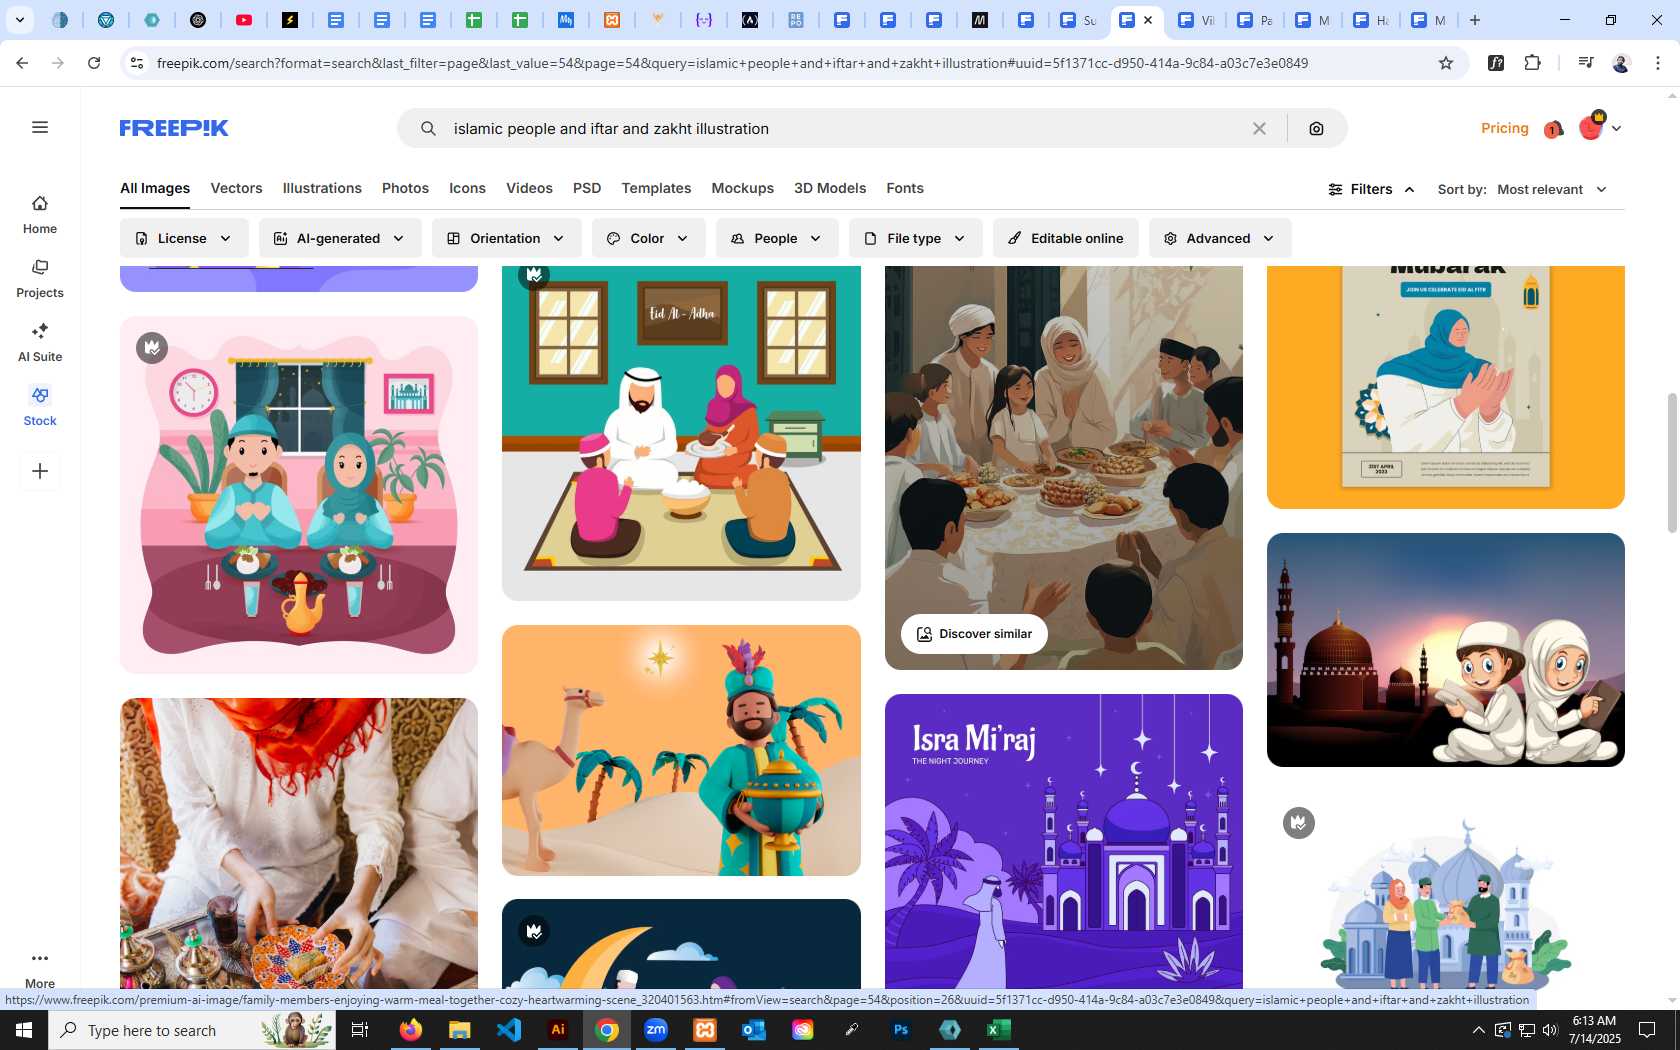Screen dimensions: 1680x1050
Task: Switch to Mockups tab
Action: pyautogui.click(x=742, y=188)
